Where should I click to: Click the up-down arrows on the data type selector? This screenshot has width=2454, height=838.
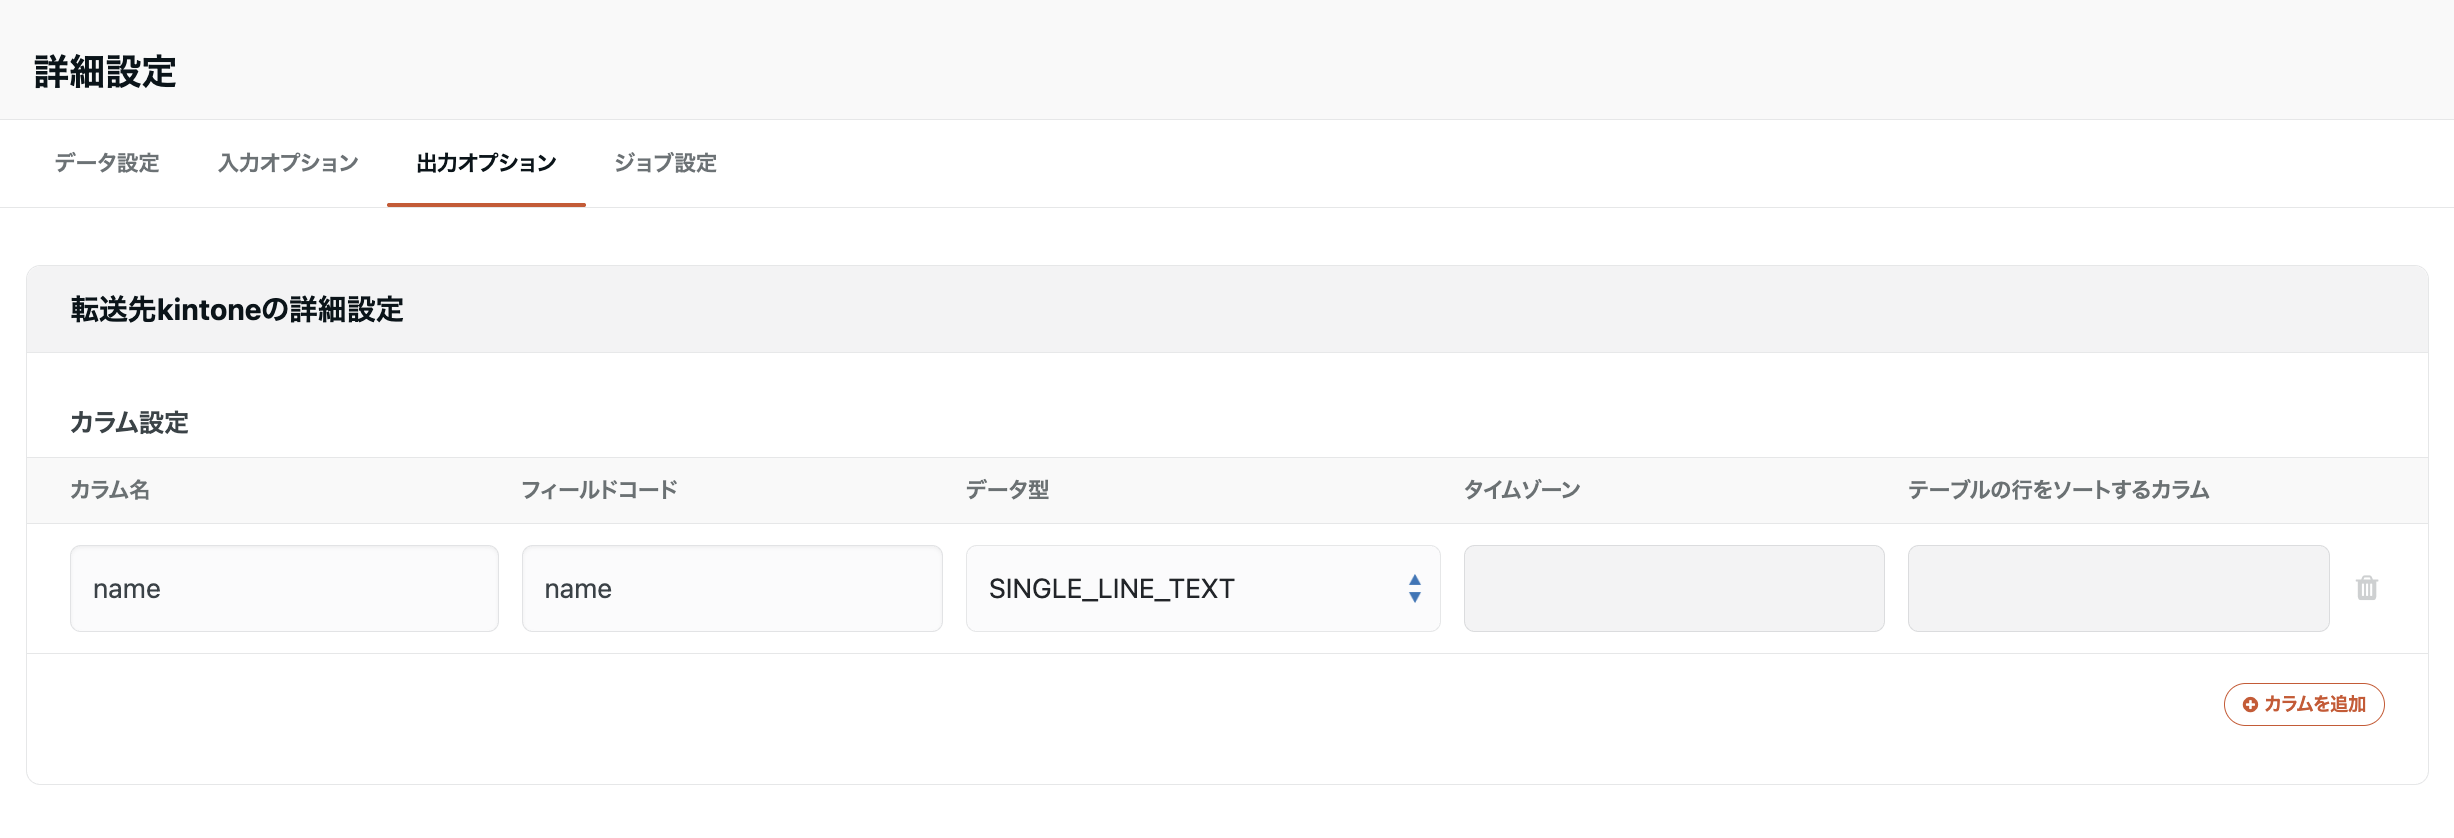1415,588
